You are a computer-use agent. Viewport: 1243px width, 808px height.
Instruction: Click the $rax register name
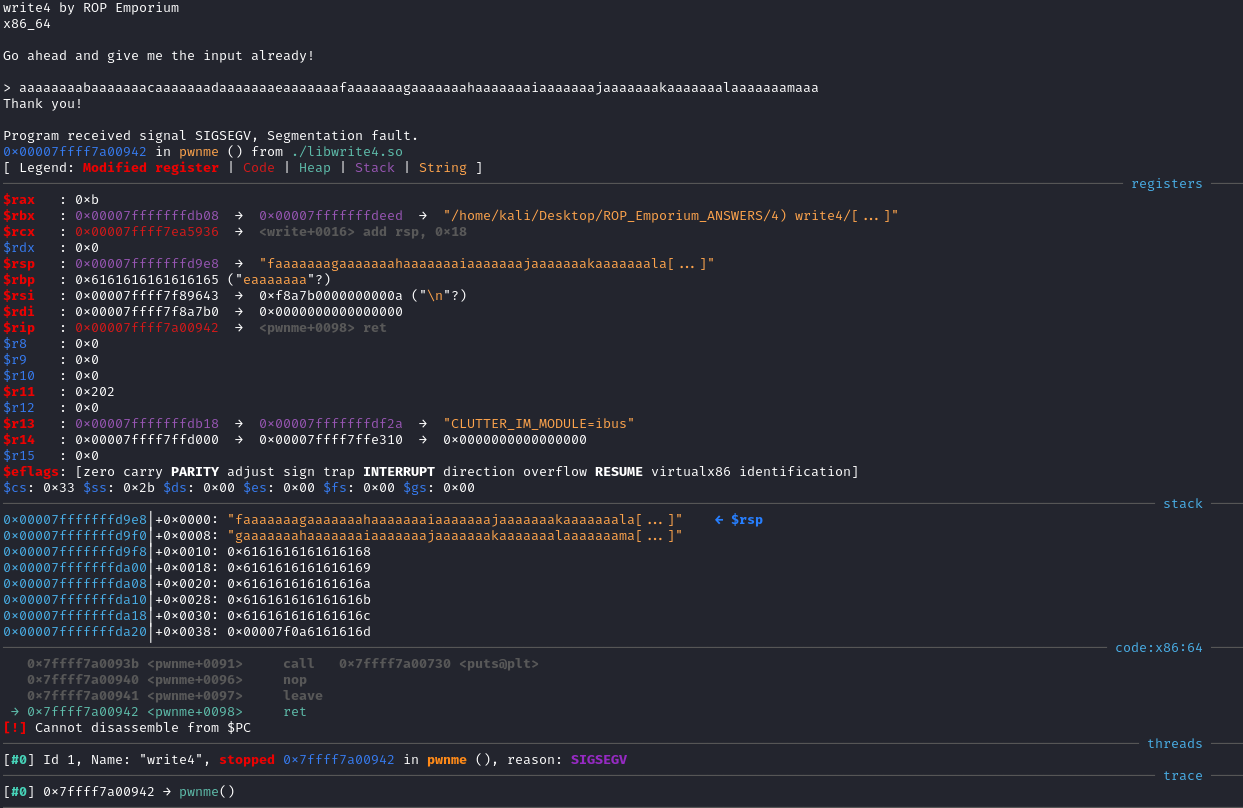[19, 200]
